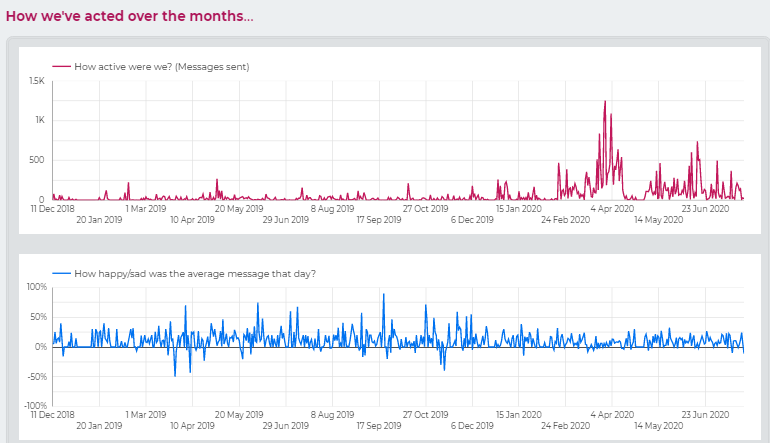Click the dashboard title 'How we've acted over the months...'
This screenshot has height=443, width=770.
pos(130,16)
